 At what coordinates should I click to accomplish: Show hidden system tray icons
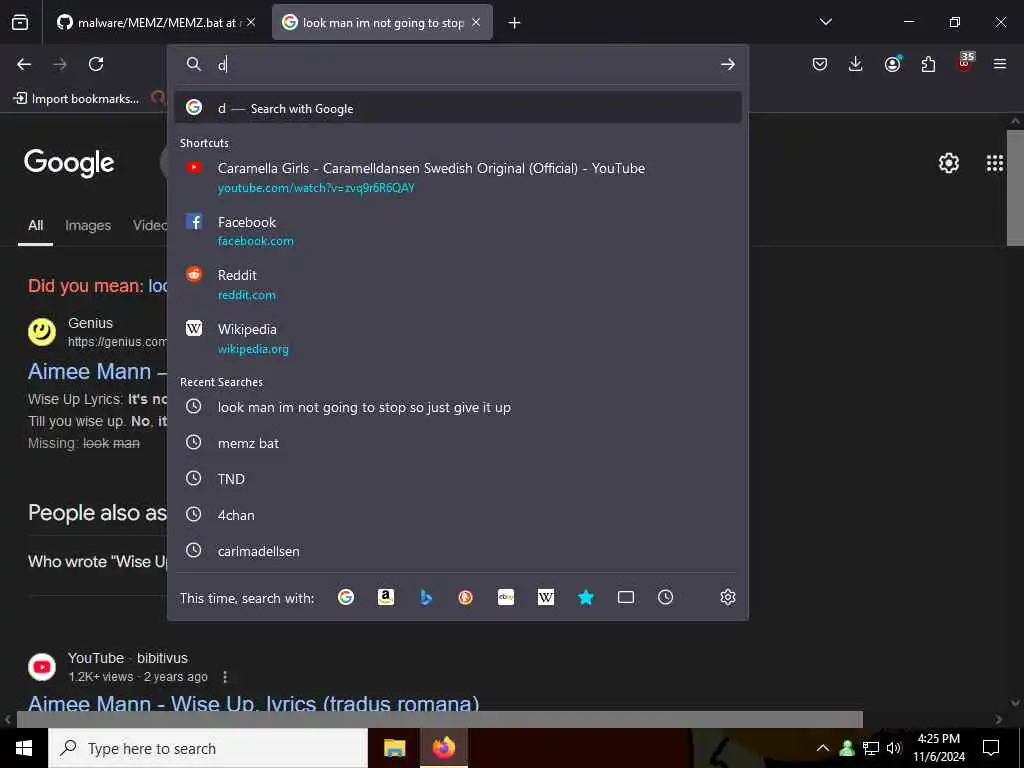(823, 748)
